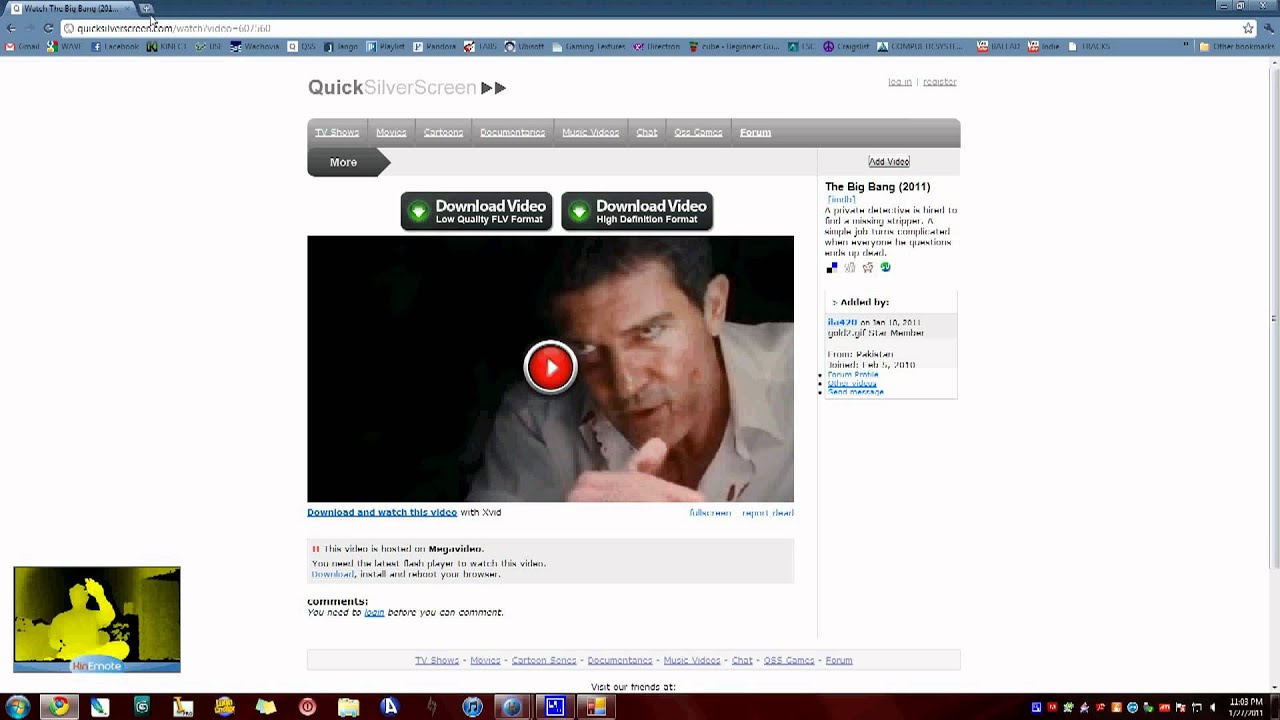The height and width of the screenshot is (720, 1280).
Task: Open the Ubisoft bookmark
Action: tap(525, 46)
